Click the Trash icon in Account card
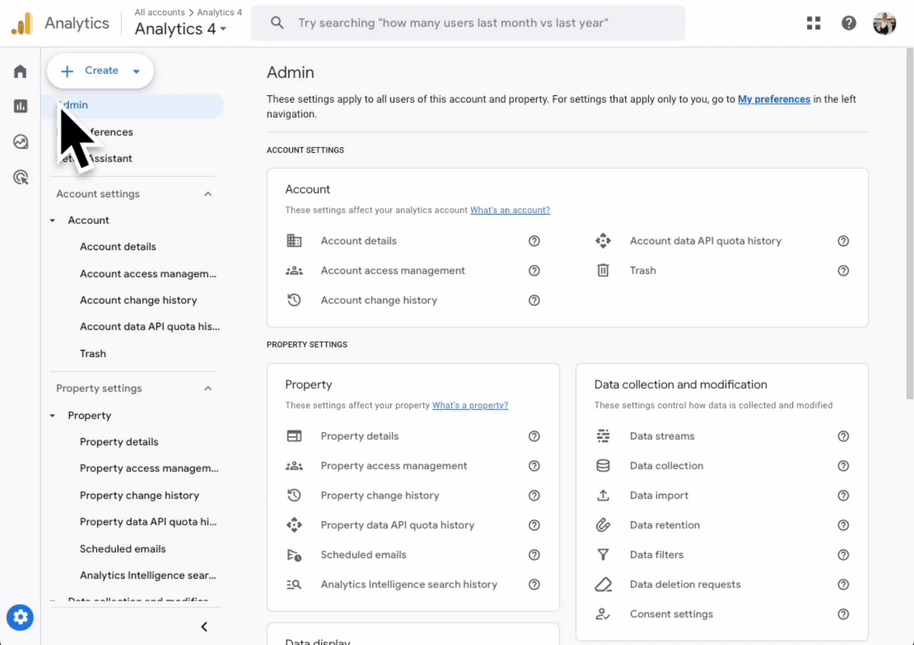914x645 pixels. click(603, 271)
